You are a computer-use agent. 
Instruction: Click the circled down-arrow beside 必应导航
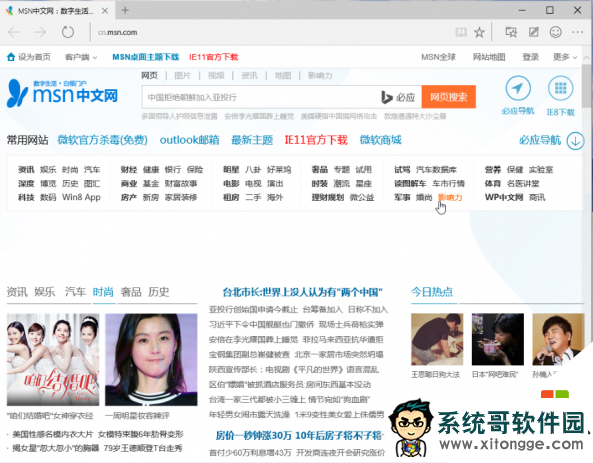[x=575, y=141]
